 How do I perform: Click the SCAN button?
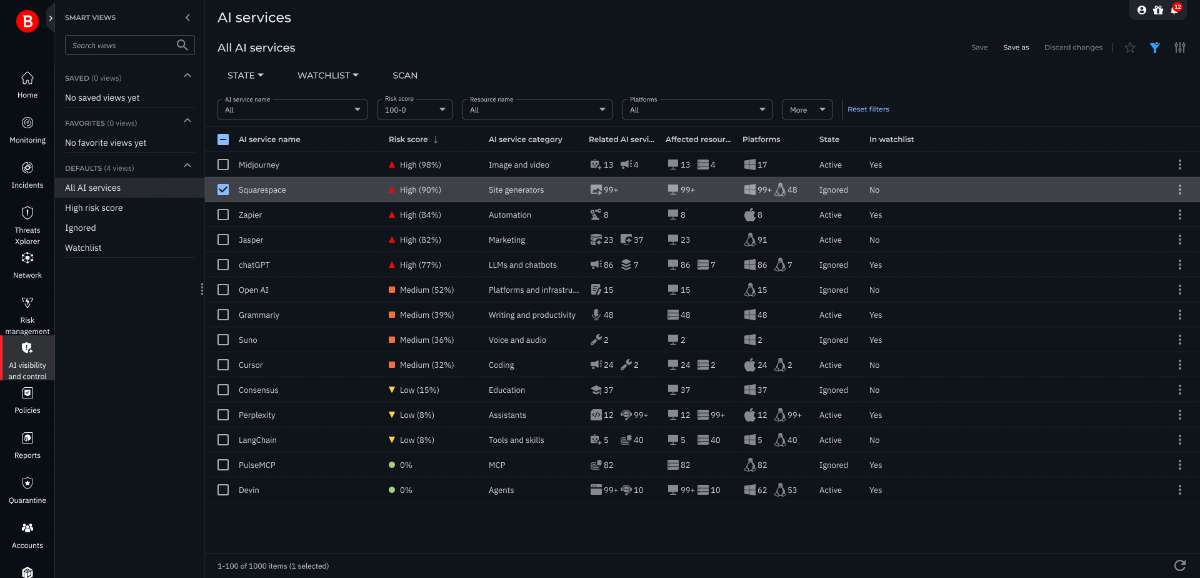405,75
